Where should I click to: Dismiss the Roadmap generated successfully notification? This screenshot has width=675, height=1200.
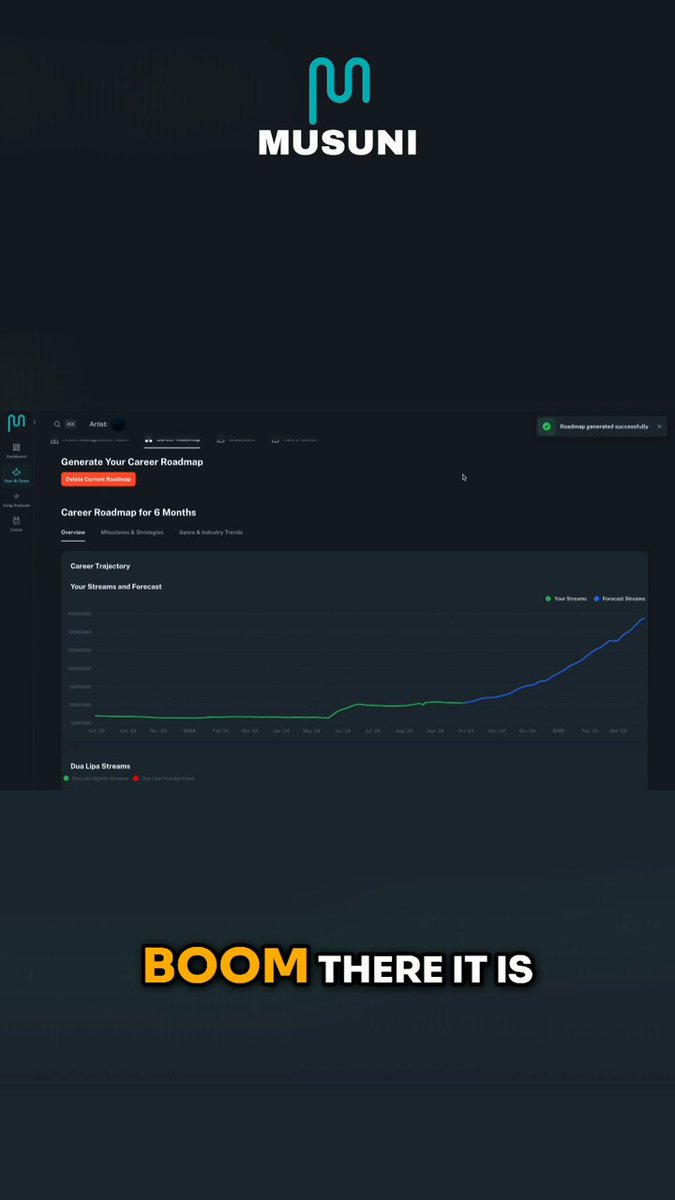pyautogui.click(x=659, y=426)
